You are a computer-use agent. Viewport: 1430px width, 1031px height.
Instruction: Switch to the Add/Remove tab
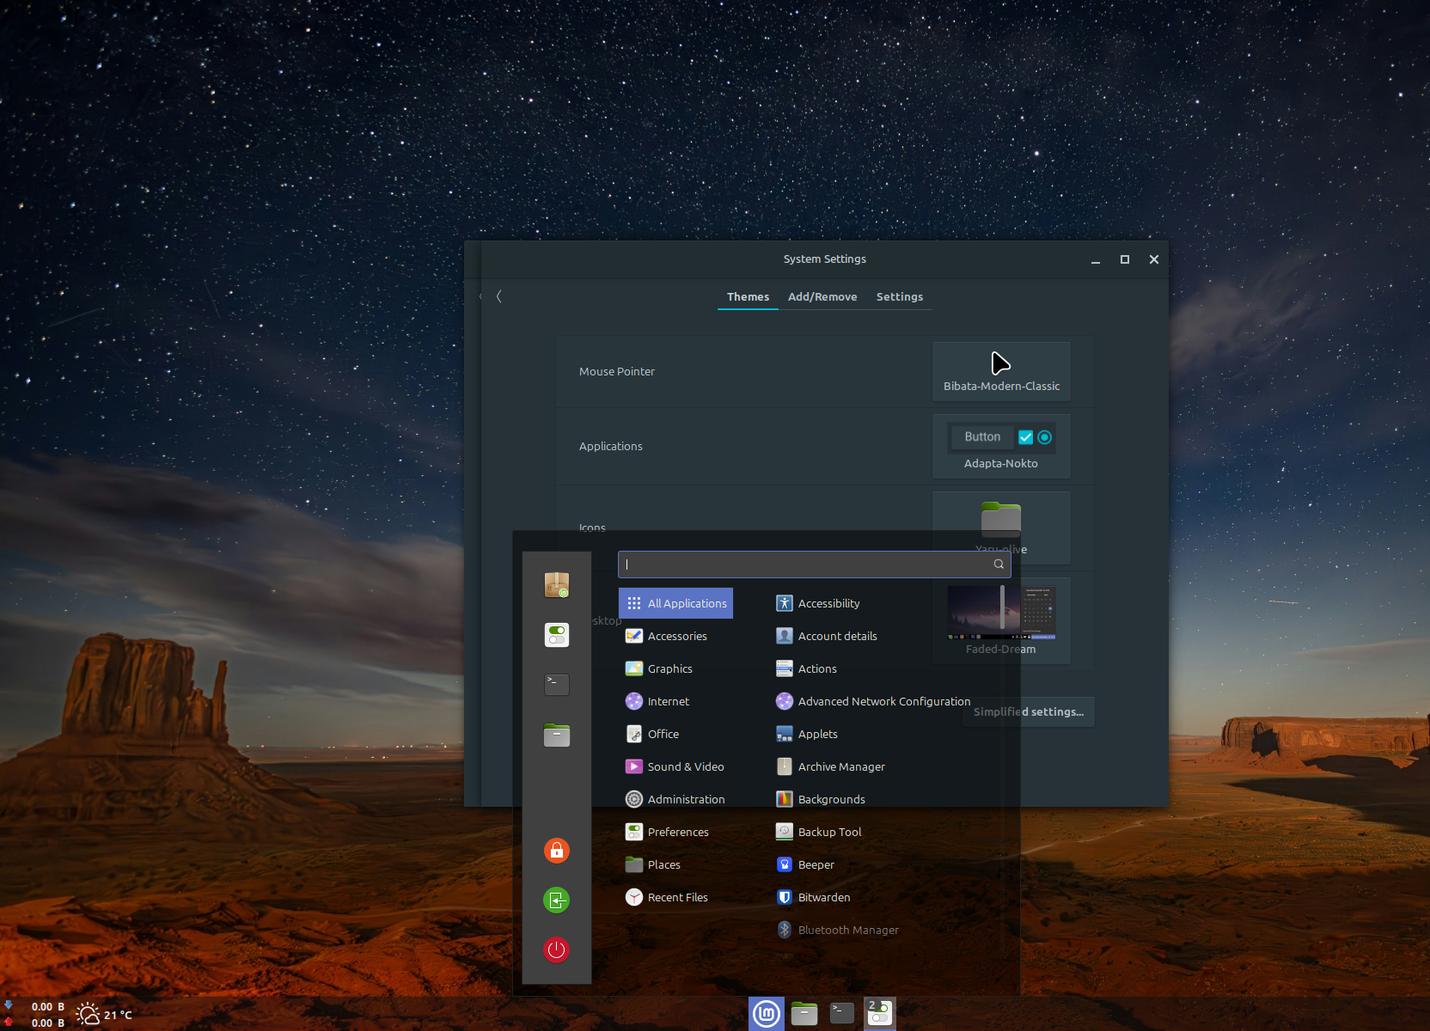pos(822,296)
